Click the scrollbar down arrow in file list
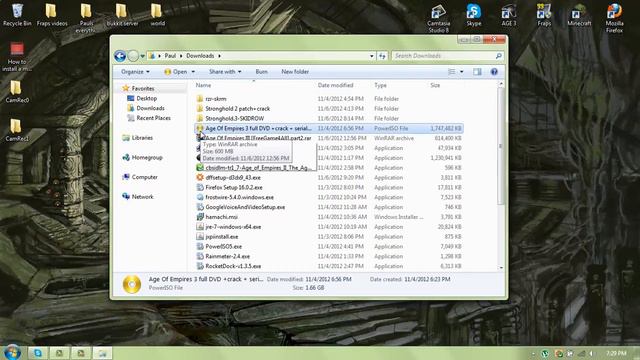640x360 pixels. pyautogui.click(x=501, y=268)
